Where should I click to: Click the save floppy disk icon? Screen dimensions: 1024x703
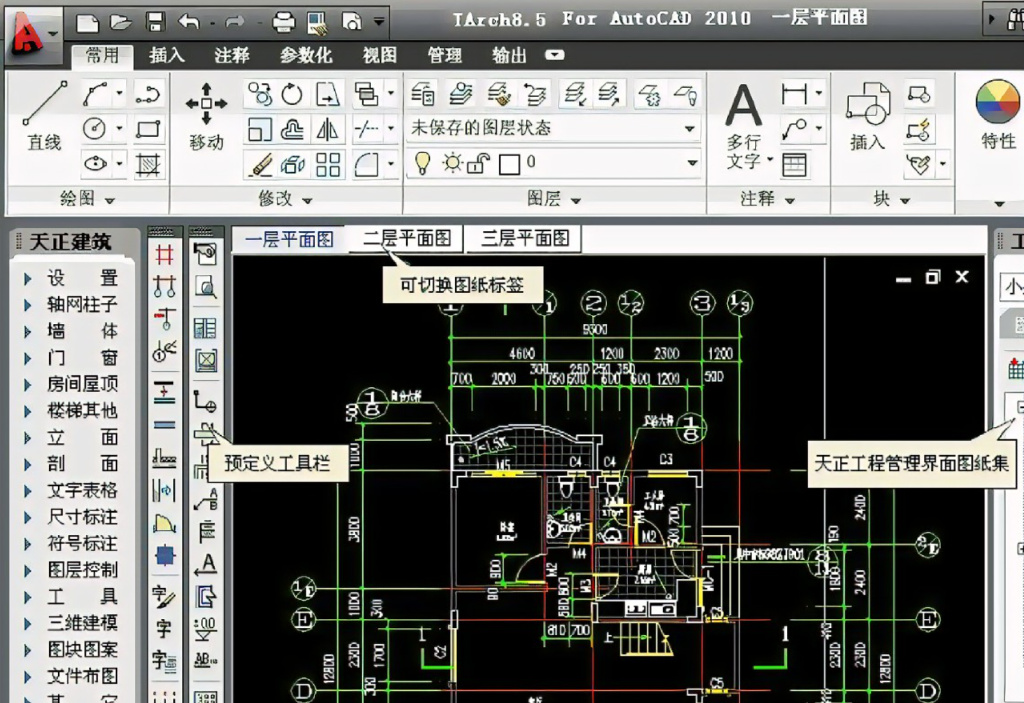[x=155, y=20]
